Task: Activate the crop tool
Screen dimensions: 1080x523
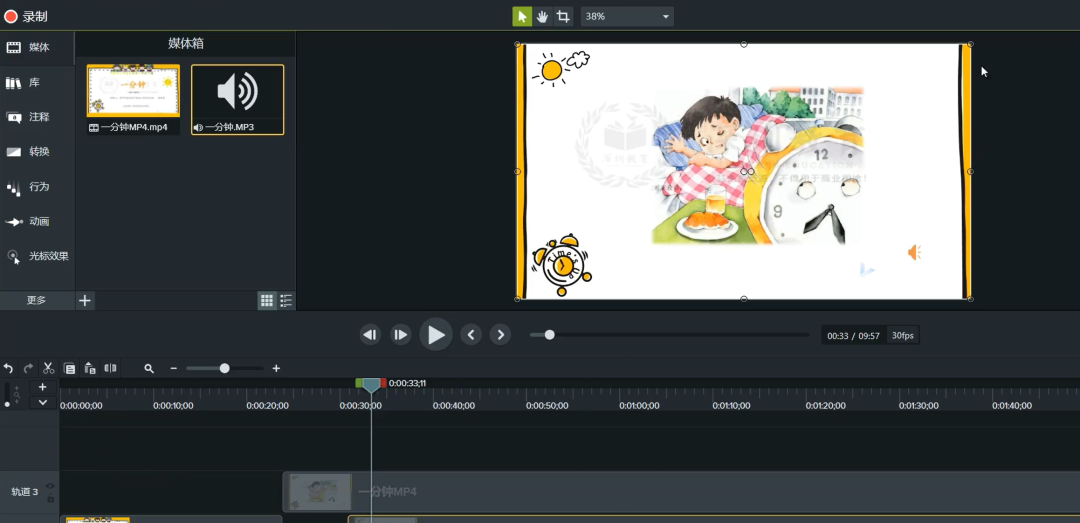Action: point(563,17)
